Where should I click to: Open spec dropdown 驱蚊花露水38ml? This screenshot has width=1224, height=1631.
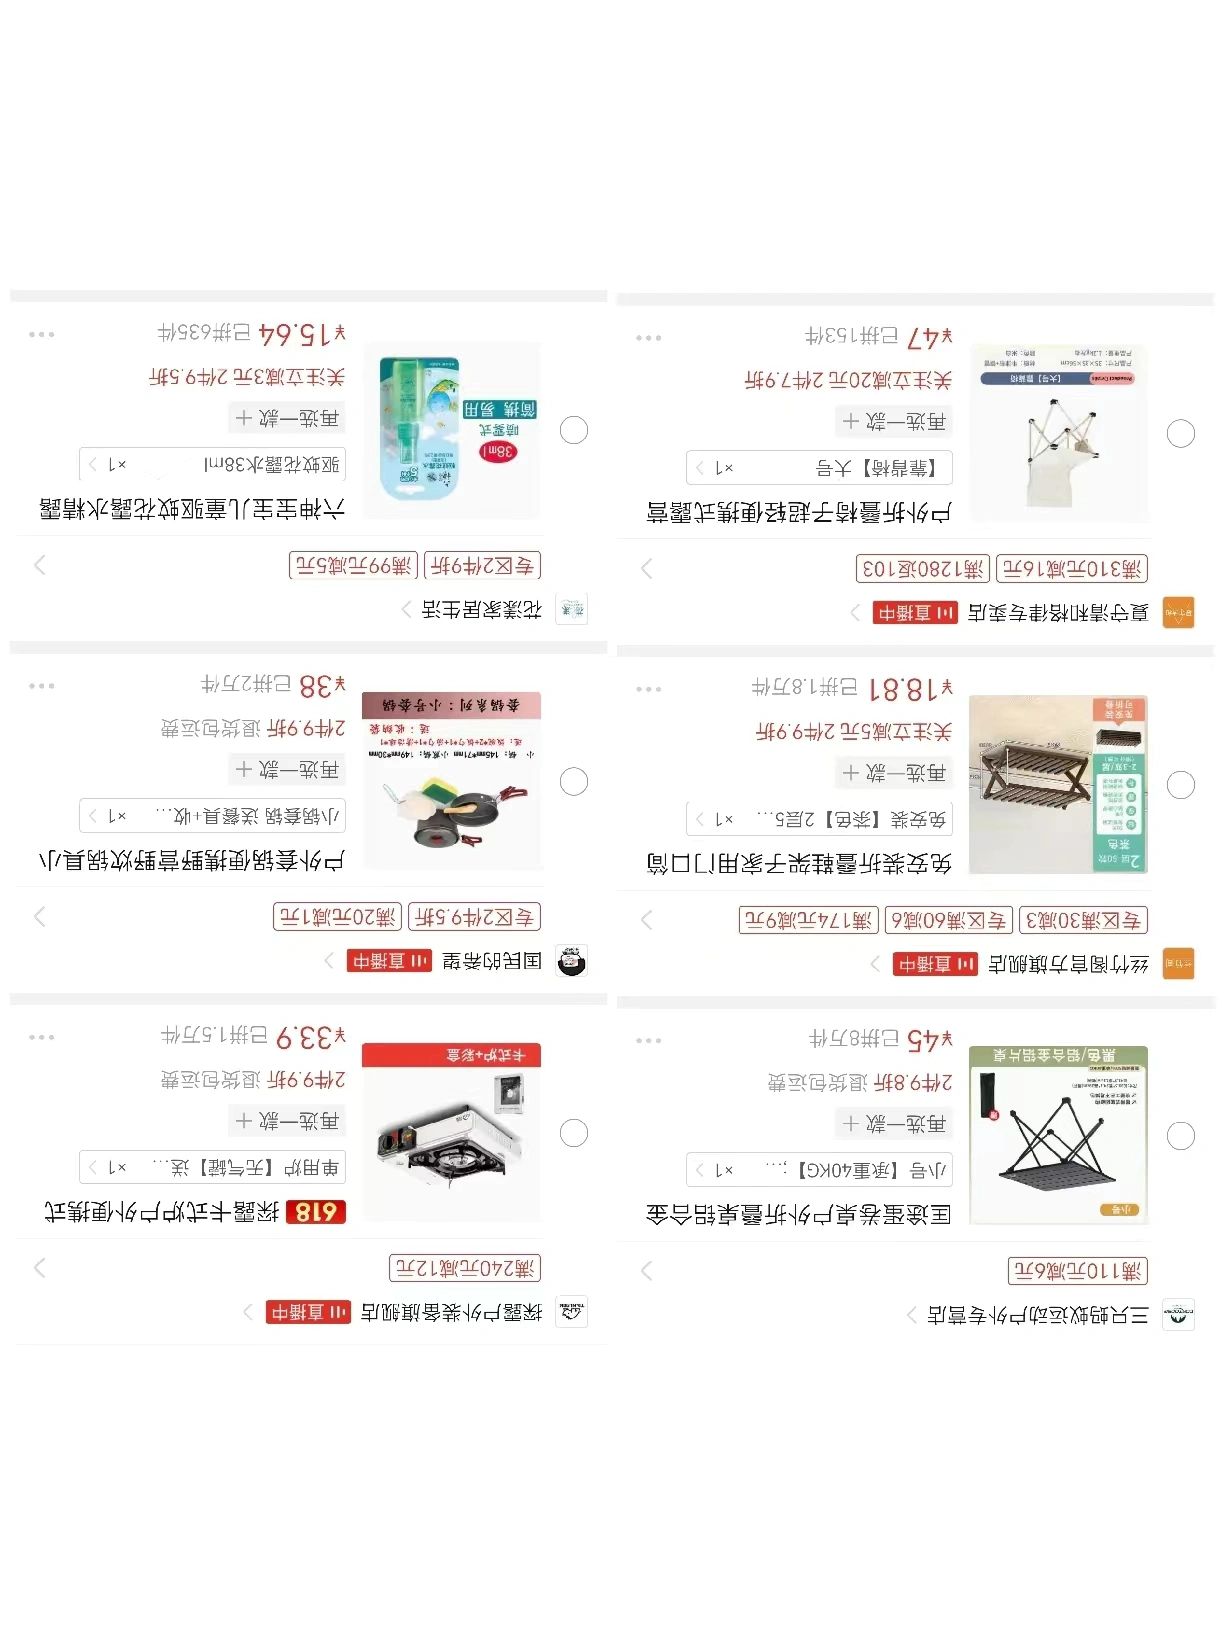point(212,464)
